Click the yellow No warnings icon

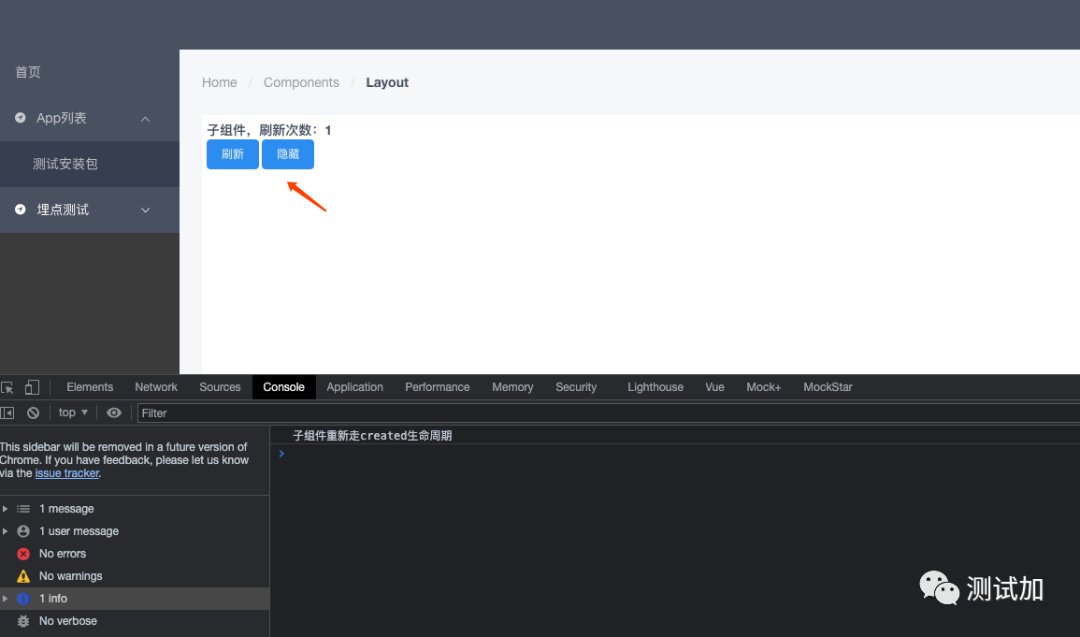(23, 576)
